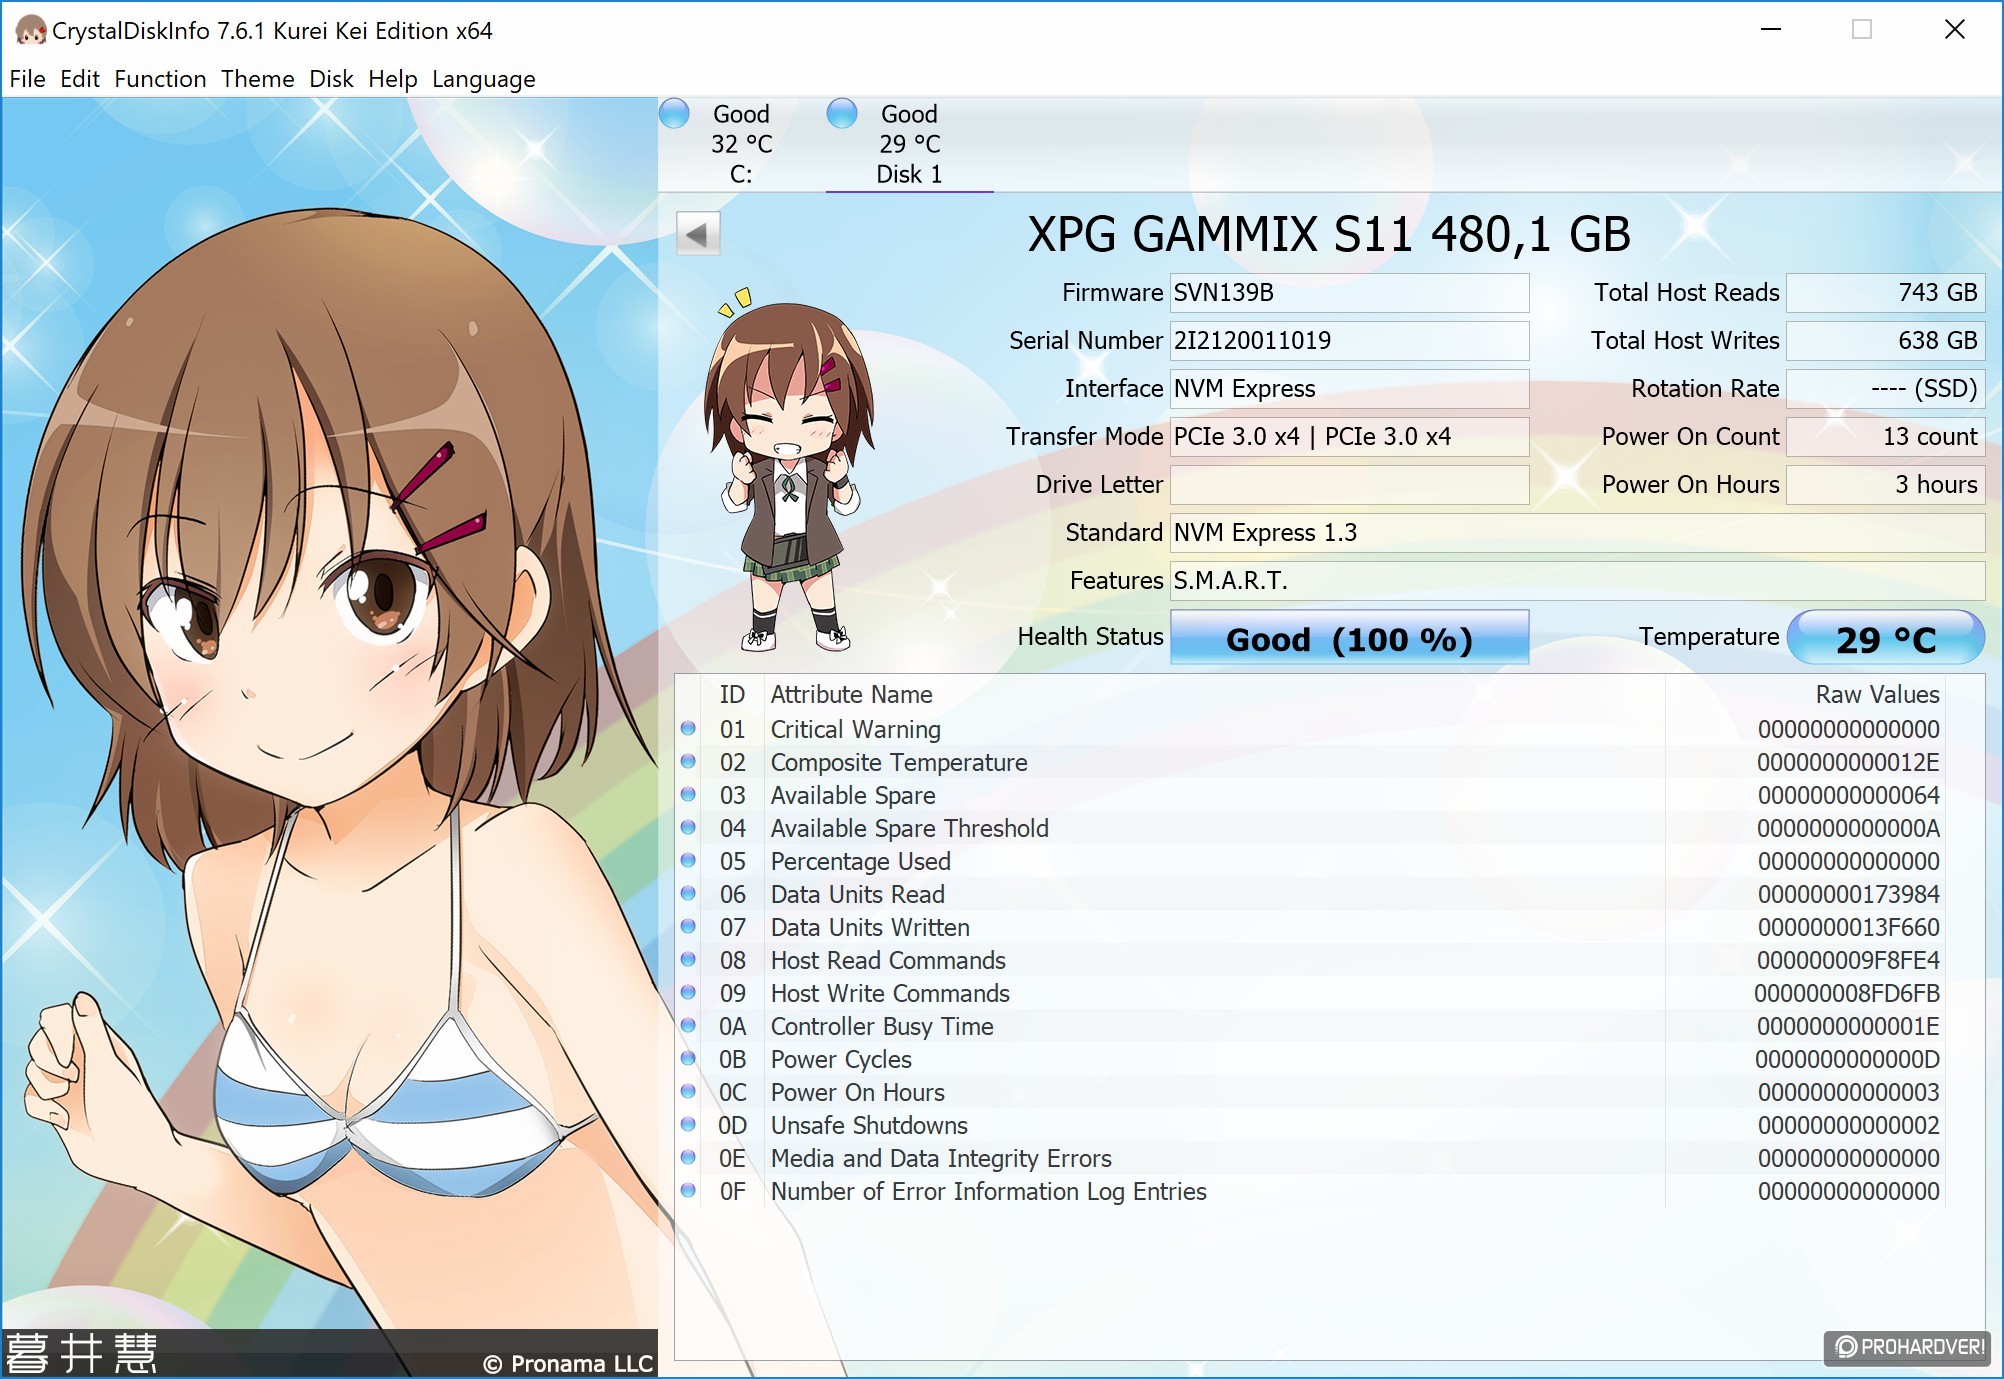Image resolution: width=2004 pixels, height=1379 pixels.
Task: Click status dot for Power Cycles
Action: (688, 1059)
